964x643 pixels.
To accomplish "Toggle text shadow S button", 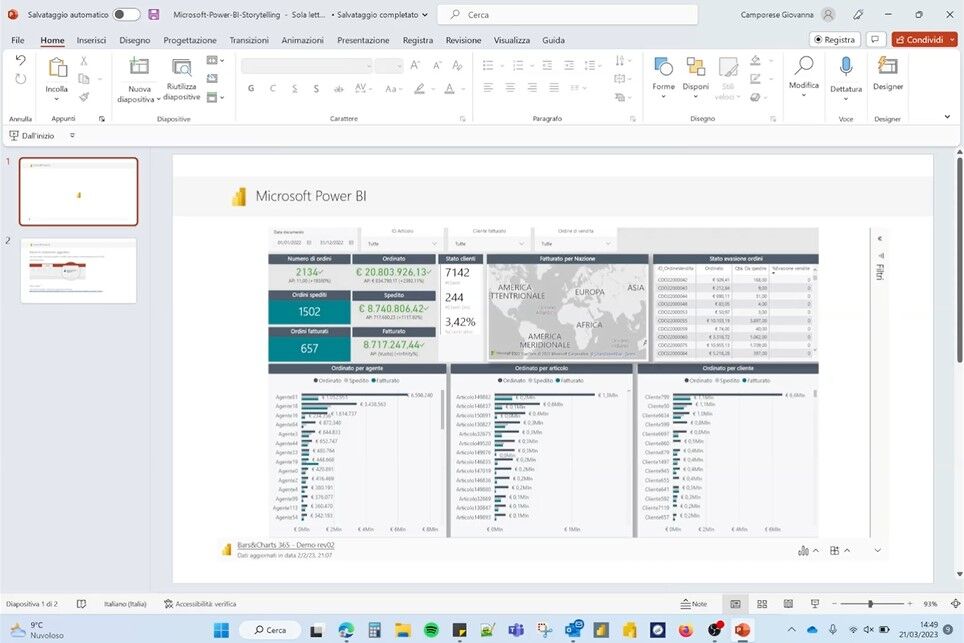I will pos(316,89).
